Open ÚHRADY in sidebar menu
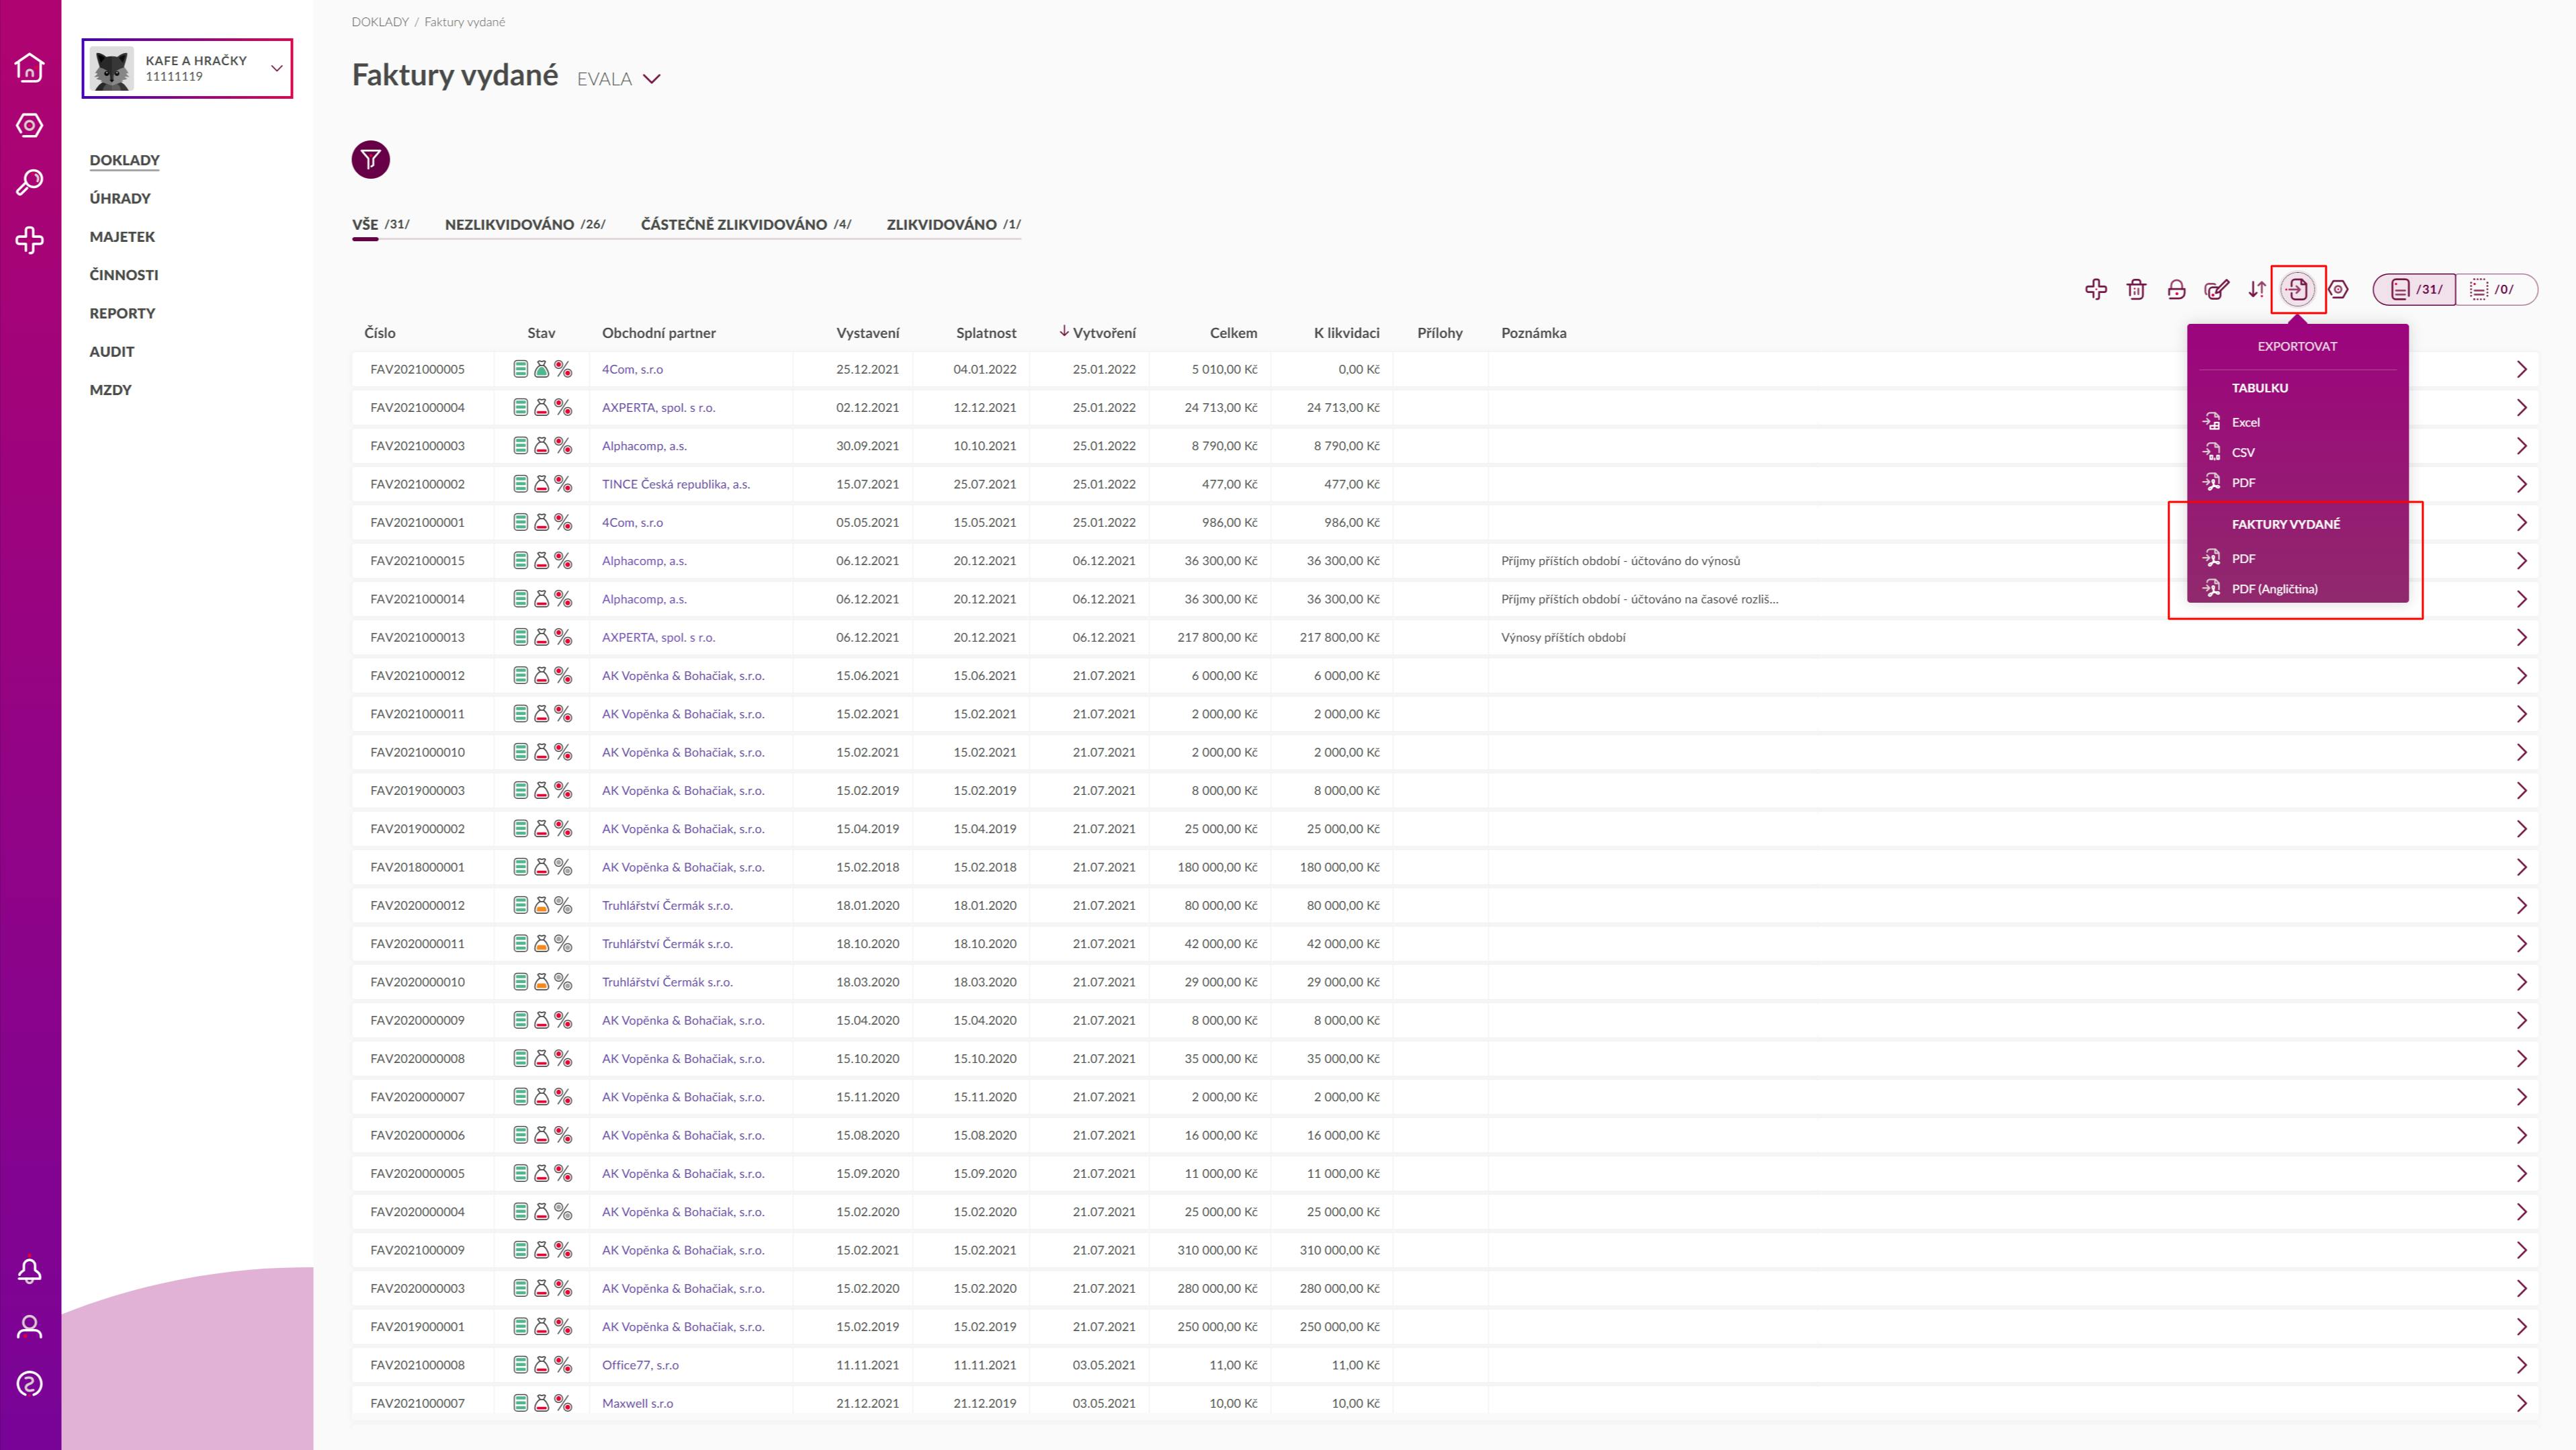This screenshot has height=1450, width=2576. click(120, 198)
